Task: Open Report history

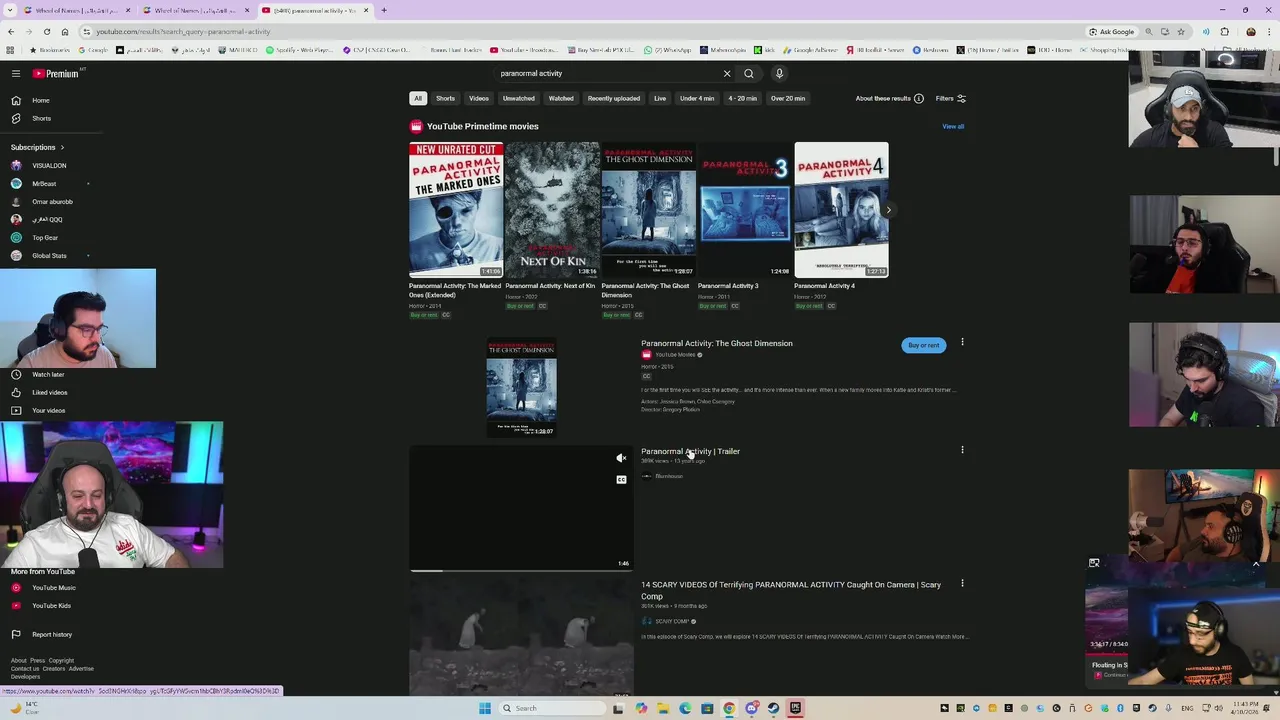Action: [x=51, y=634]
